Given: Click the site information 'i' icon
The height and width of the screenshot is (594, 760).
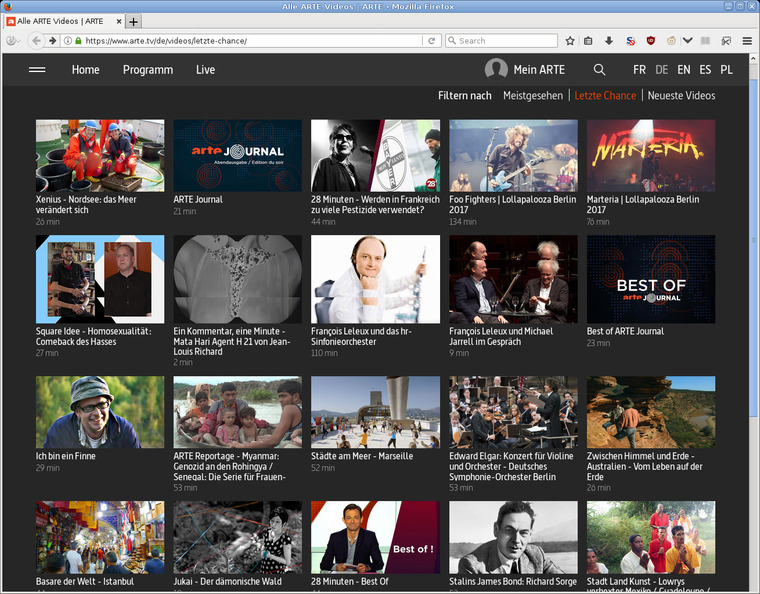Looking at the screenshot, I should click(x=68, y=41).
